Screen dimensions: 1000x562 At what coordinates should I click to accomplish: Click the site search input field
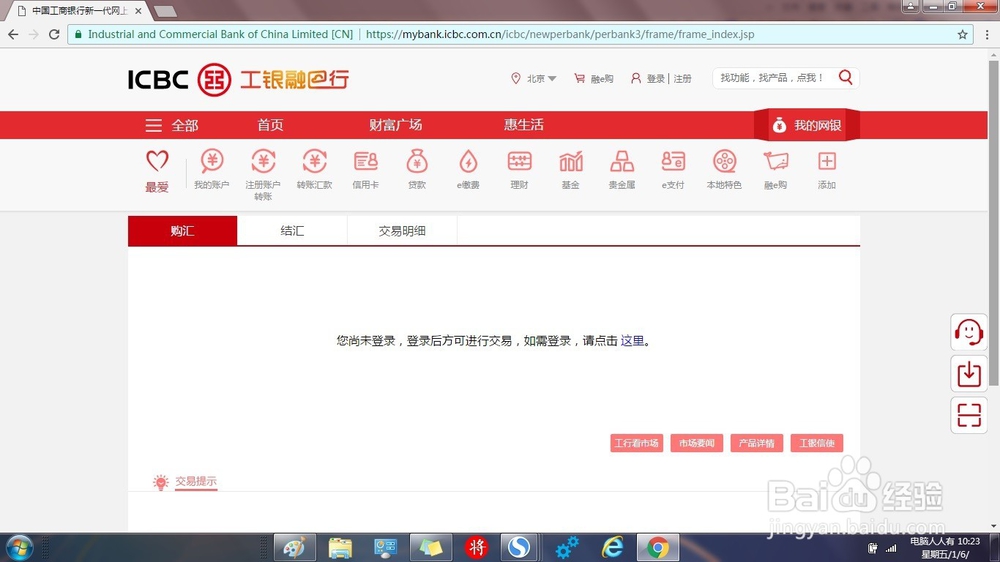tap(772, 77)
